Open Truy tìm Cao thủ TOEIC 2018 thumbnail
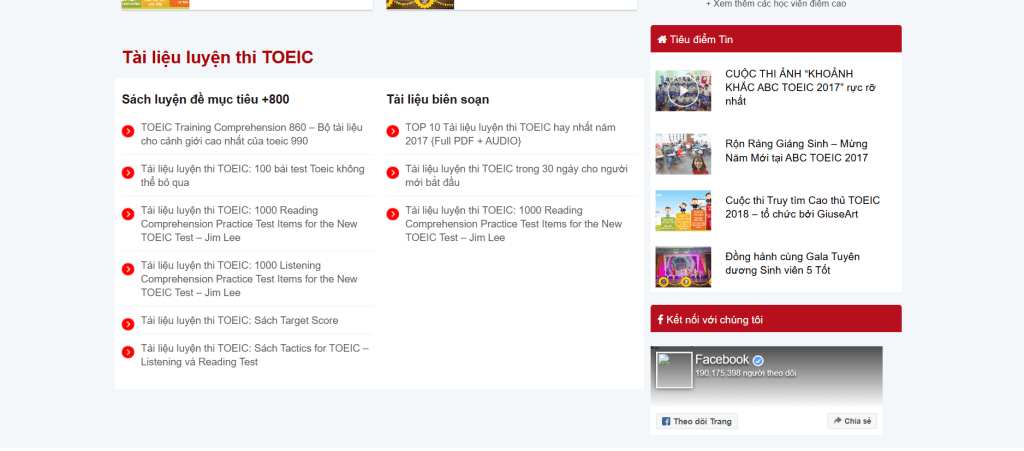The height and width of the screenshot is (451, 1024). [x=683, y=211]
